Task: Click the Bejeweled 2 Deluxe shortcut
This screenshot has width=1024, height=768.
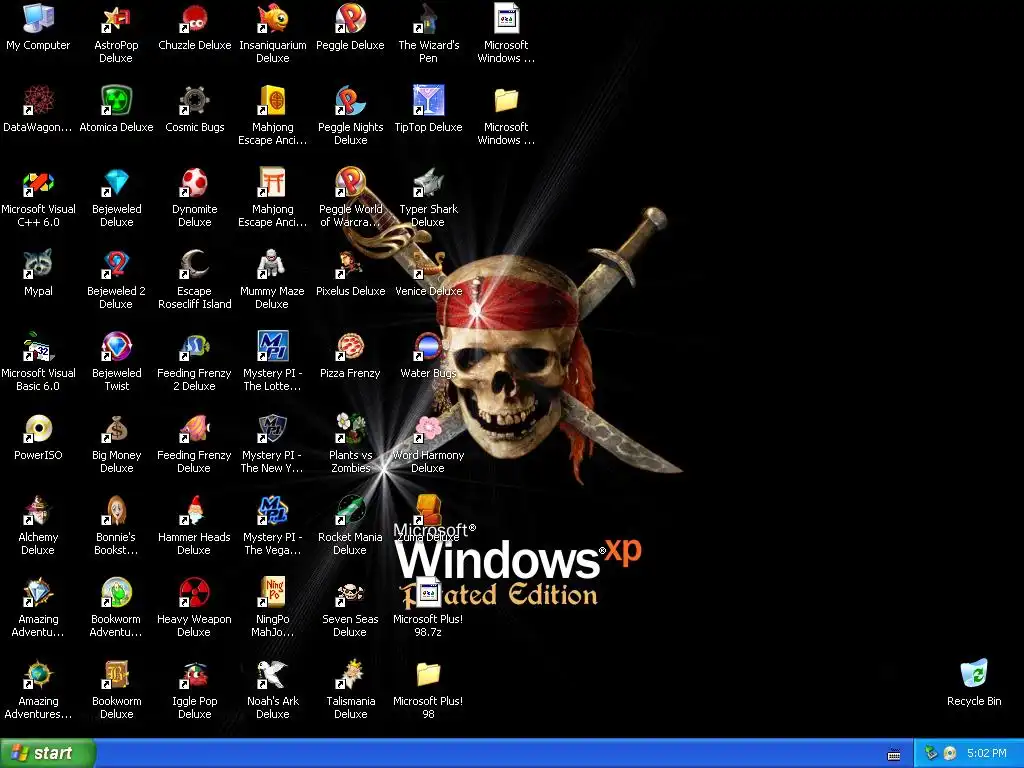Action: (116, 264)
